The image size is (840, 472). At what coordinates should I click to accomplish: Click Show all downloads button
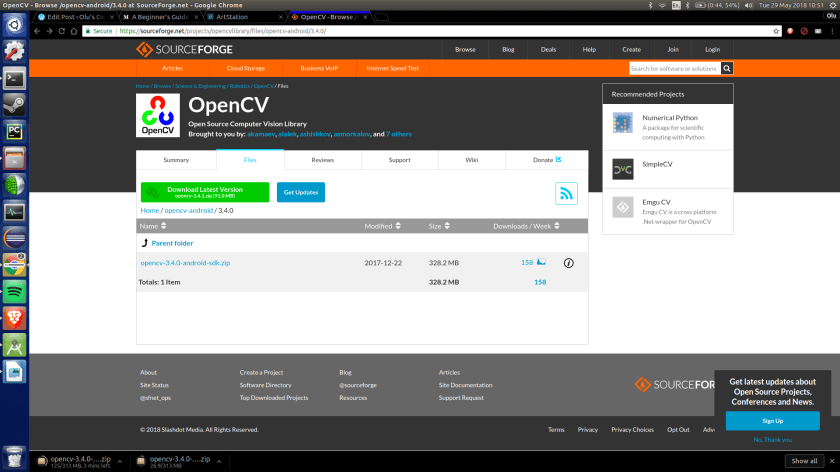pos(804,461)
